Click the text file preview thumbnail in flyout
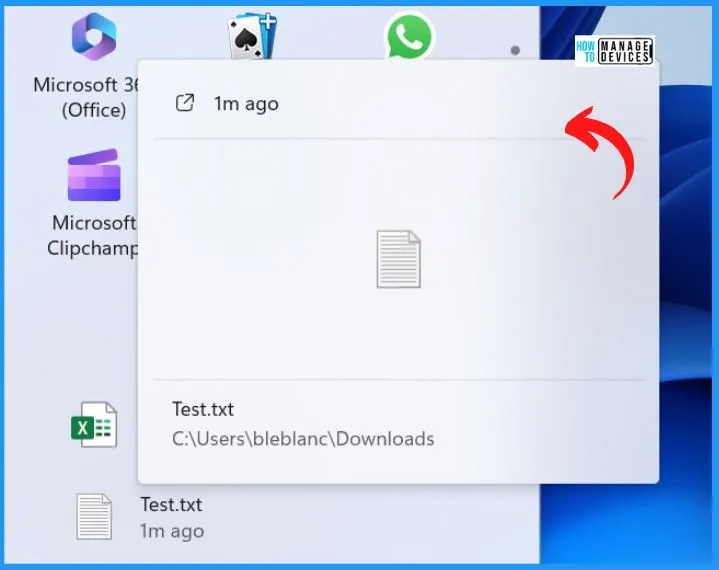 point(398,259)
